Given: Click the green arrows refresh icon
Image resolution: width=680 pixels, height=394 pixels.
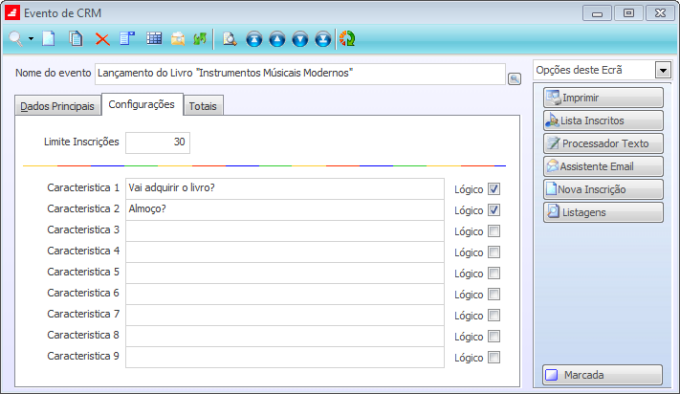Looking at the screenshot, I should (x=200, y=39).
